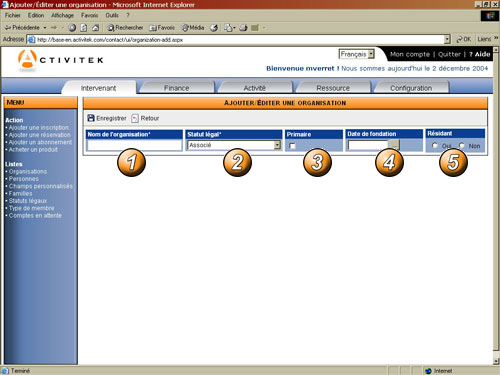This screenshot has height=375, width=500.
Task: Click the Média toolbar icon
Action: (185, 28)
